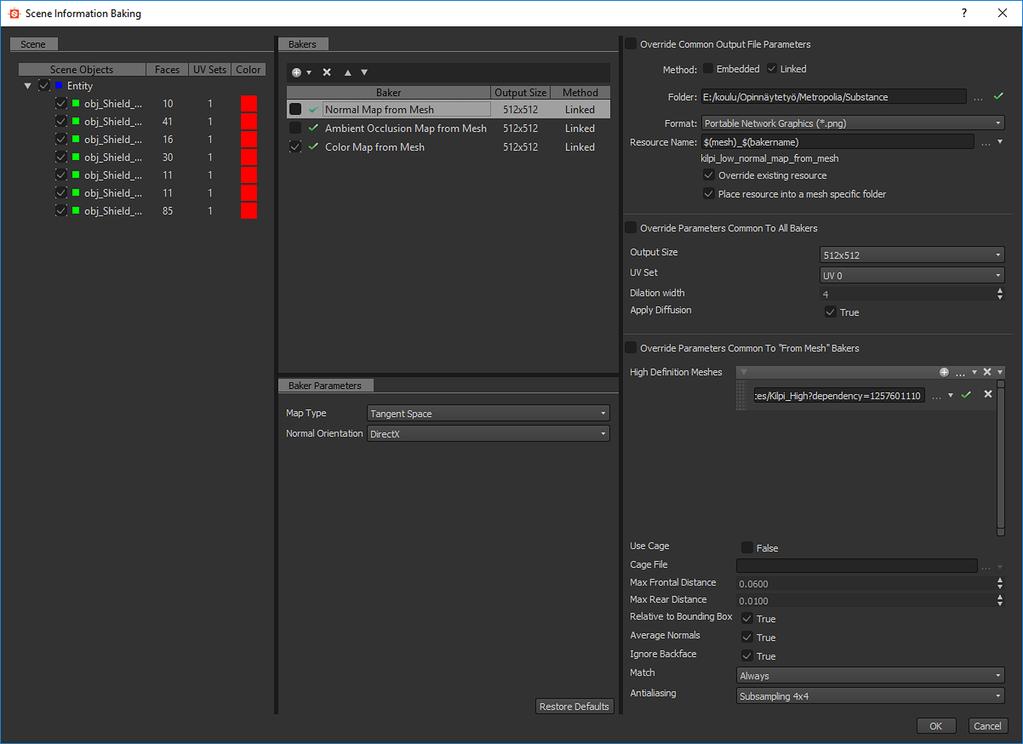The image size is (1023, 744).
Task: Sort by the Output Size column header
Action: coord(520,93)
